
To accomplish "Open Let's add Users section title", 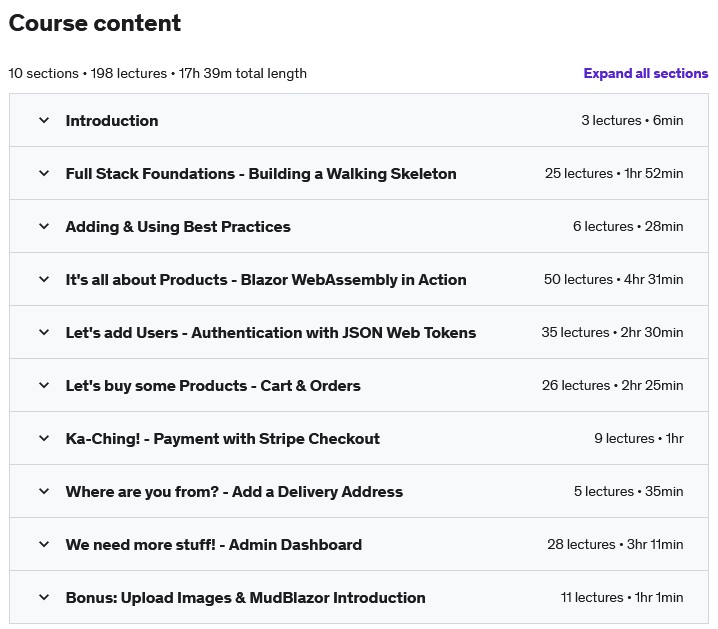I will pyautogui.click(x=271, y=332).
